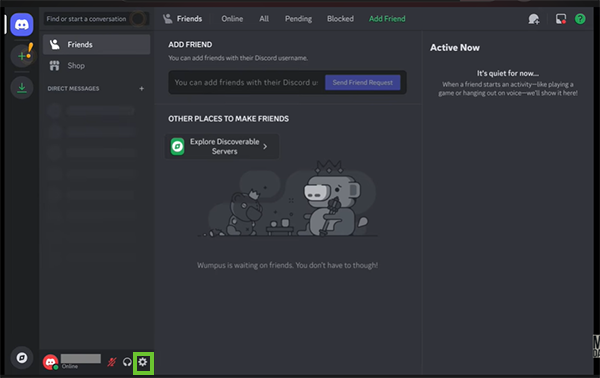The width and height of the screenshot is (600, 378).
Task: Open User Settings gear icon
Action: [143, 362]
